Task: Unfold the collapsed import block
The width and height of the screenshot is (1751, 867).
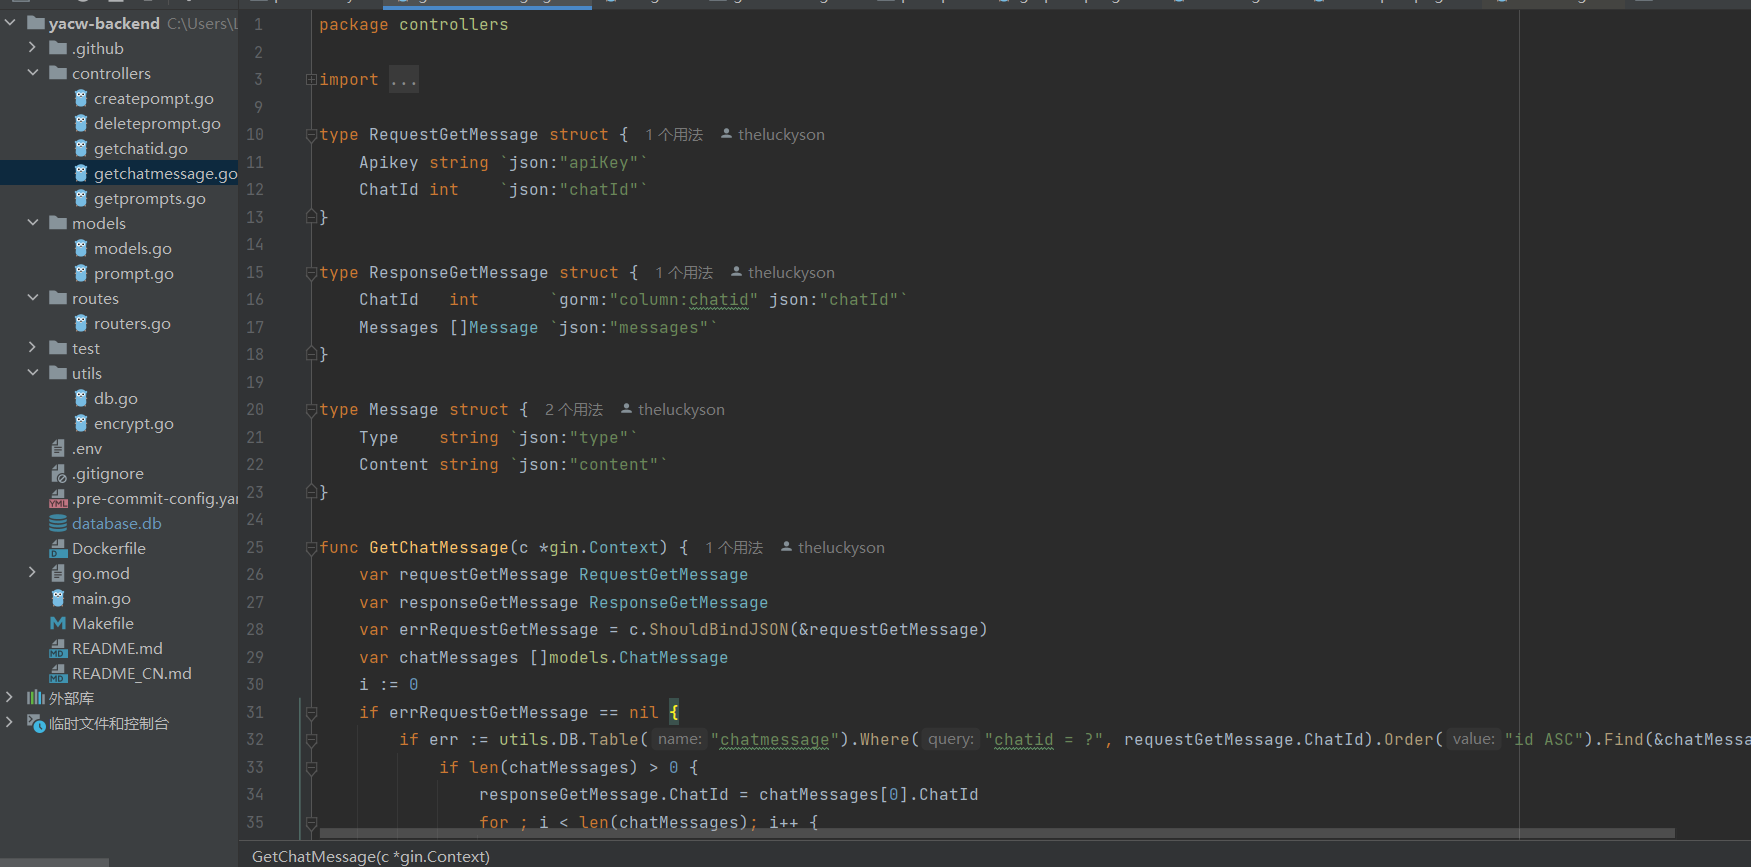Action: (x=311, y=80)
